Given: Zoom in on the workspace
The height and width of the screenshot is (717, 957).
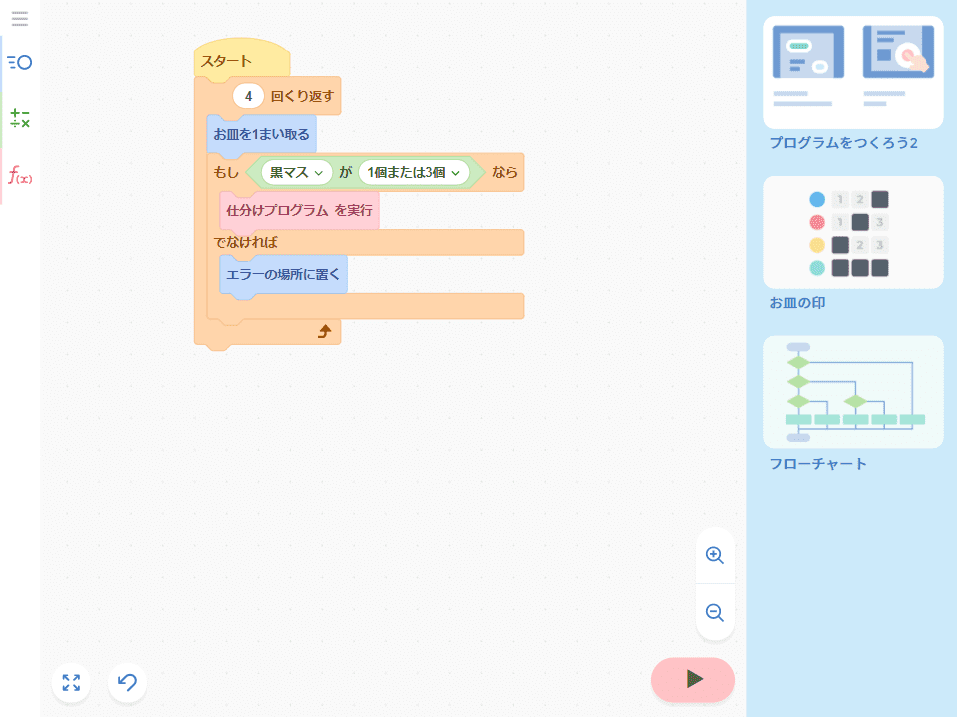Looking at the screenshot, I should (715, 555).
